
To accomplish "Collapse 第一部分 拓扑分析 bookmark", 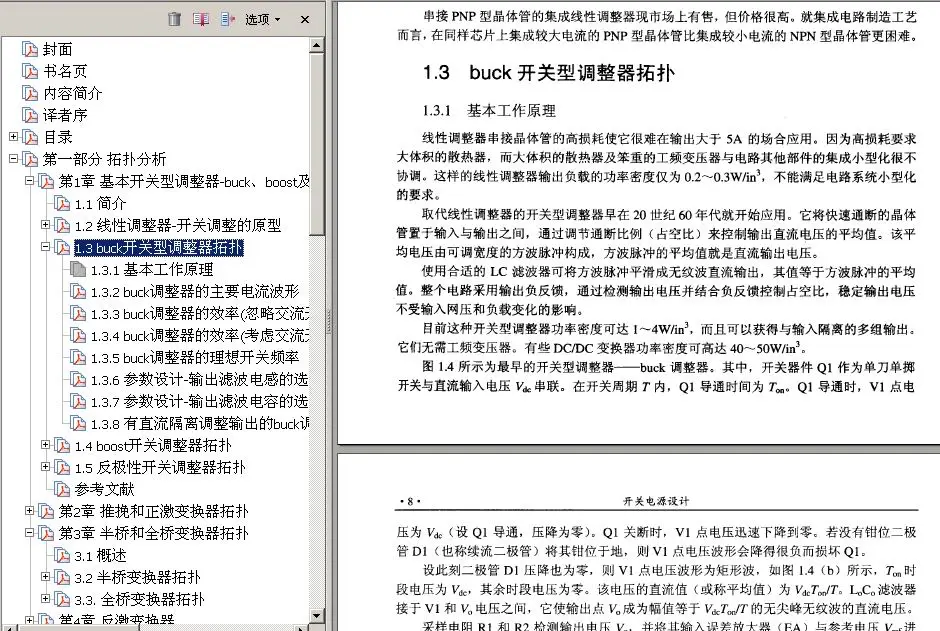I will [x=13, y=159].
